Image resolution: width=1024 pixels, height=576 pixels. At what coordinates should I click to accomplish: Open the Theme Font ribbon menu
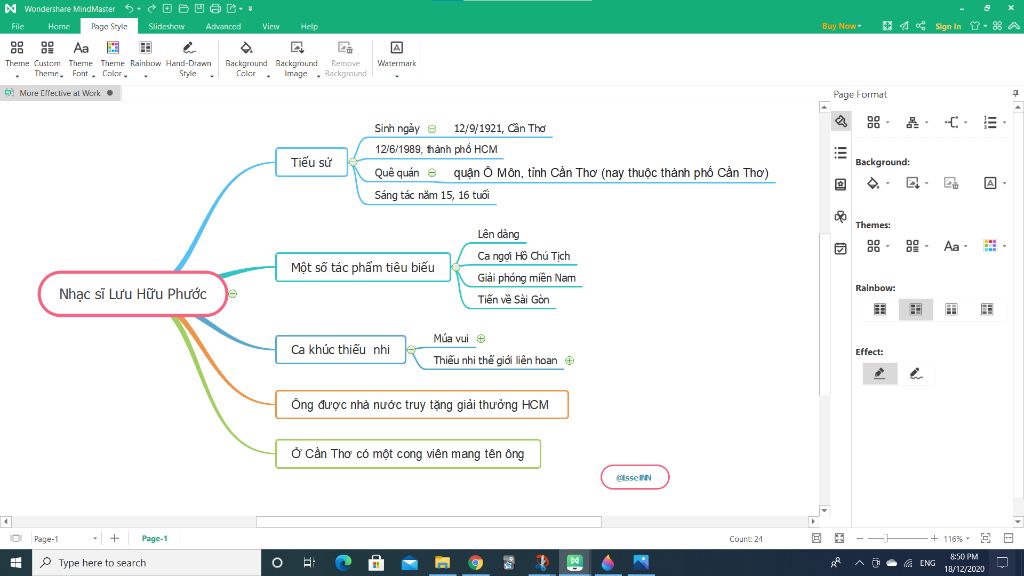pyautogui.click(x=80, y=57)
